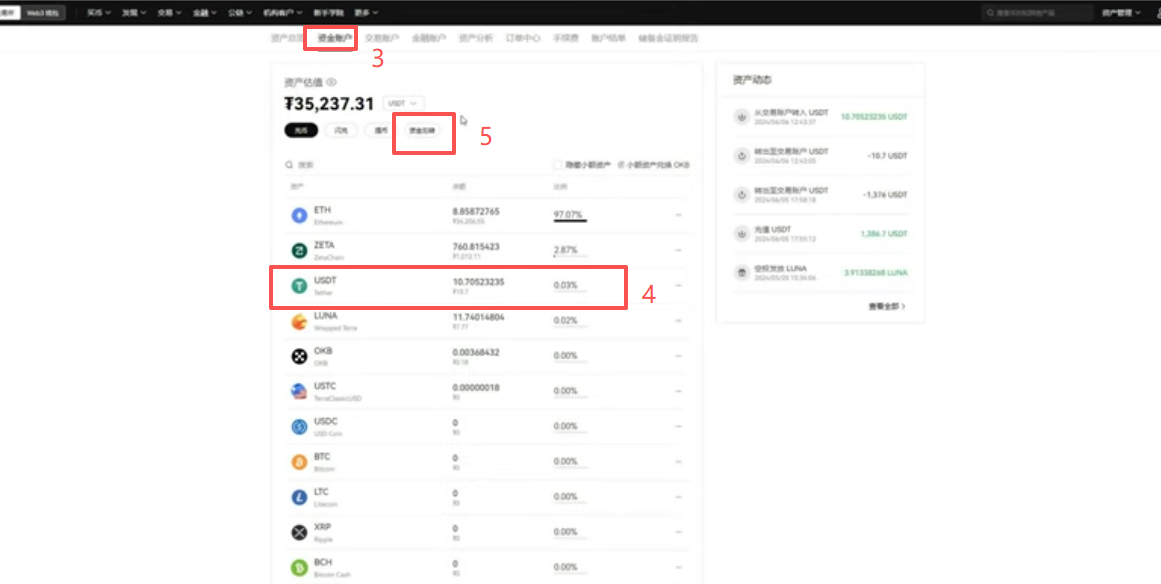
Task: Click the icon before 小额资产兑换 OKB
Action: pyautogui.click(x=620, y=165)
